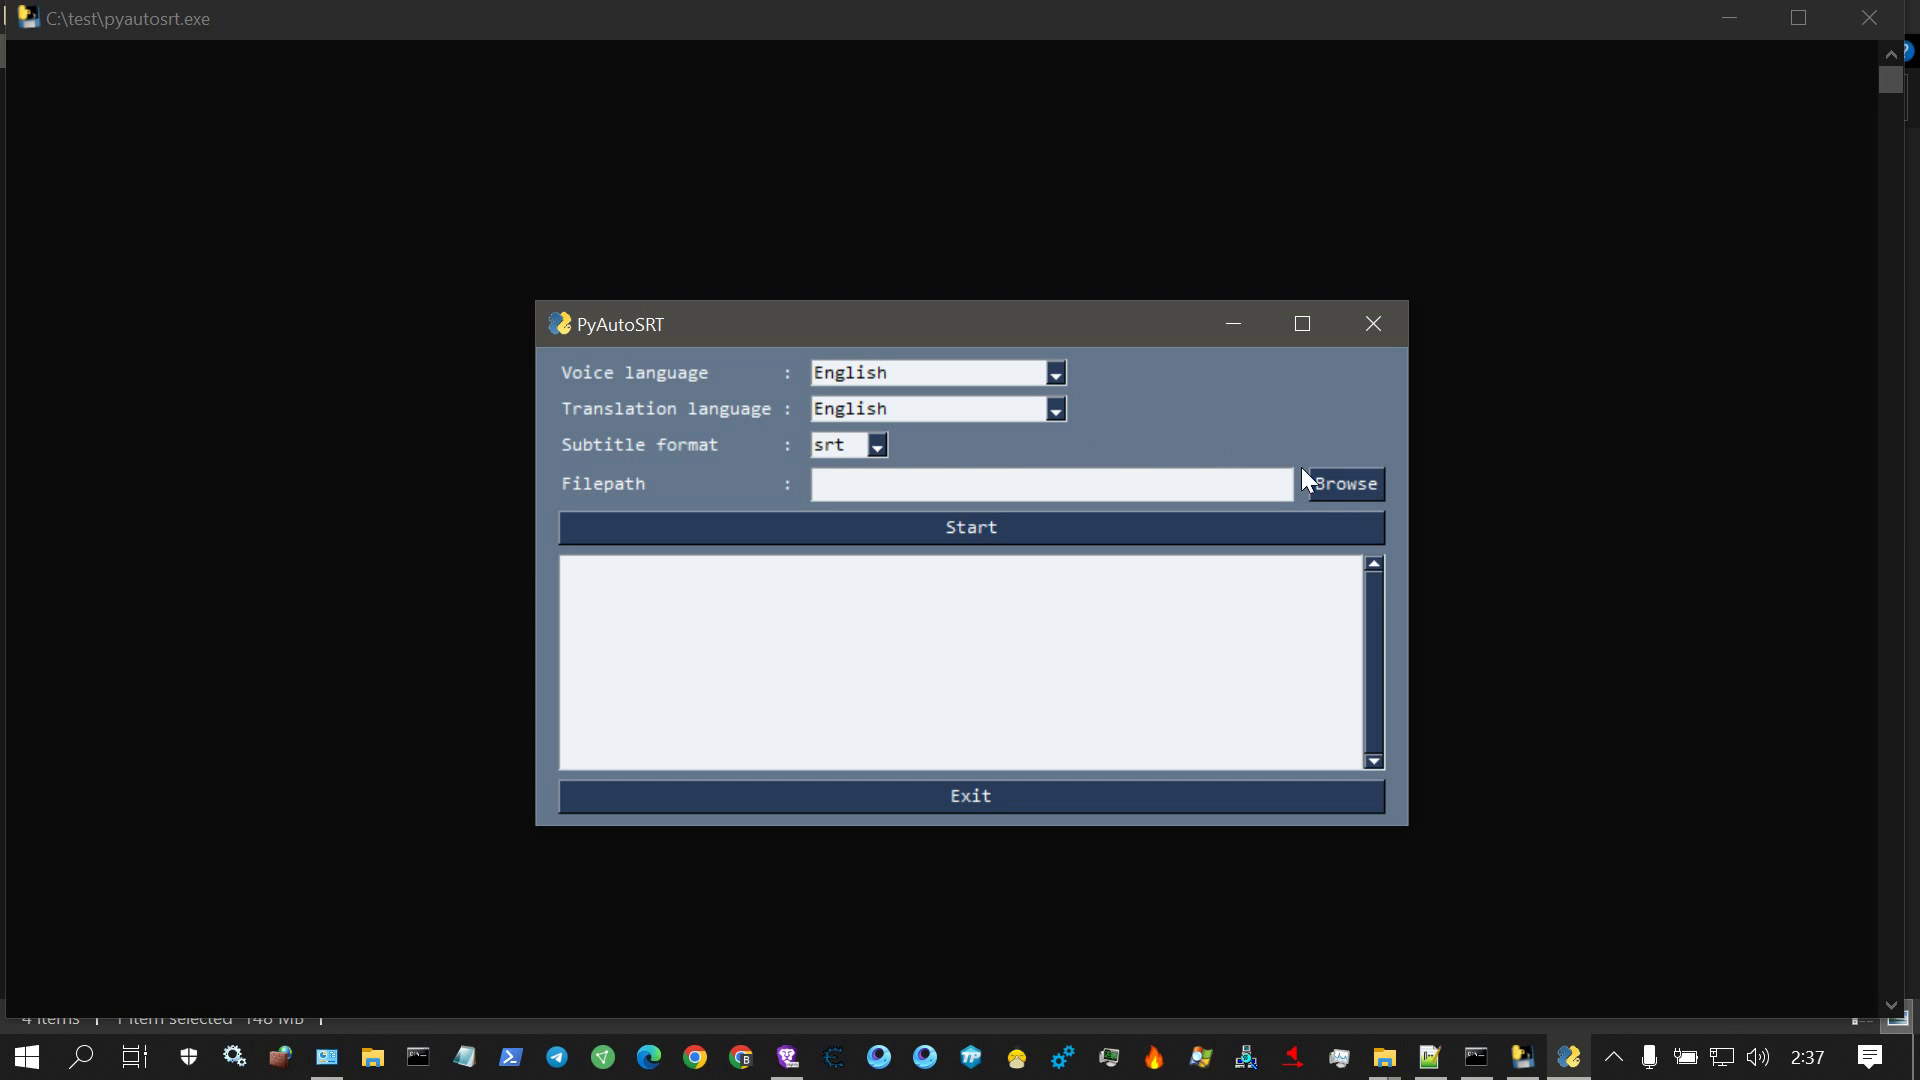
Task: Open the gears settings taskbar icon
Action: (234, 1057)
